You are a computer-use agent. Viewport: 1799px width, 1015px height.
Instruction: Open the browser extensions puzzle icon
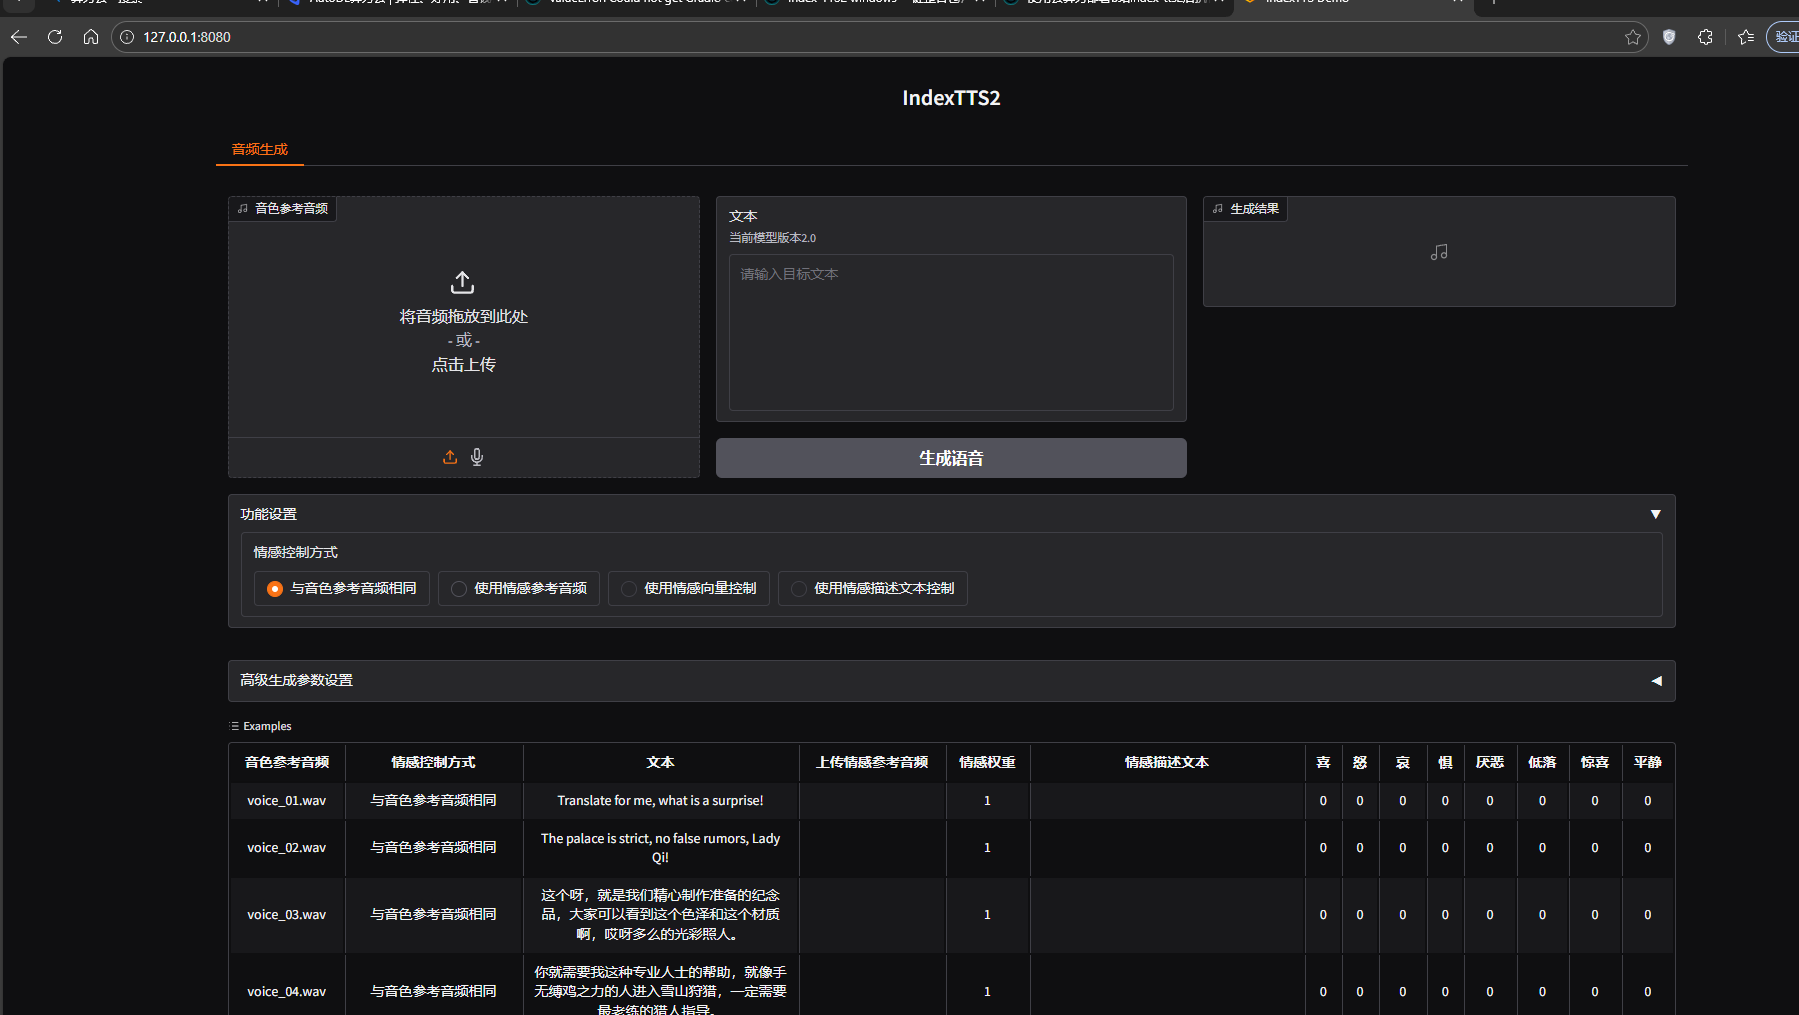pos(1706,37)
